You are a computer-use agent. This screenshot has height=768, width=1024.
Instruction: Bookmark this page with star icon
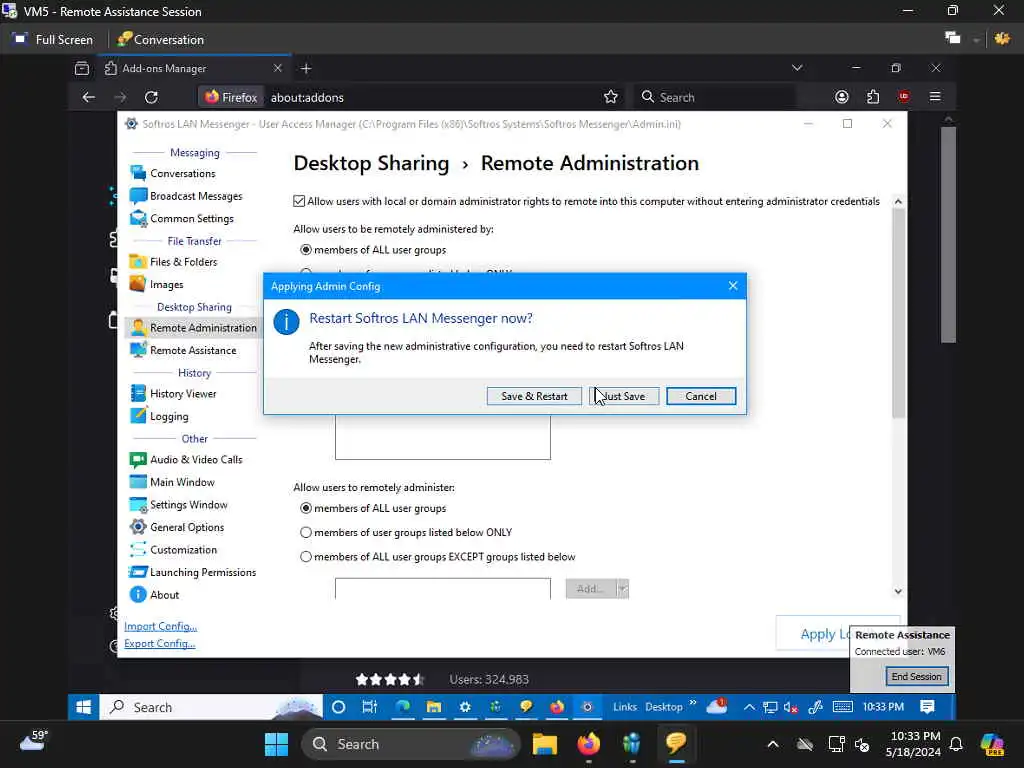click(x=611, y=97)
